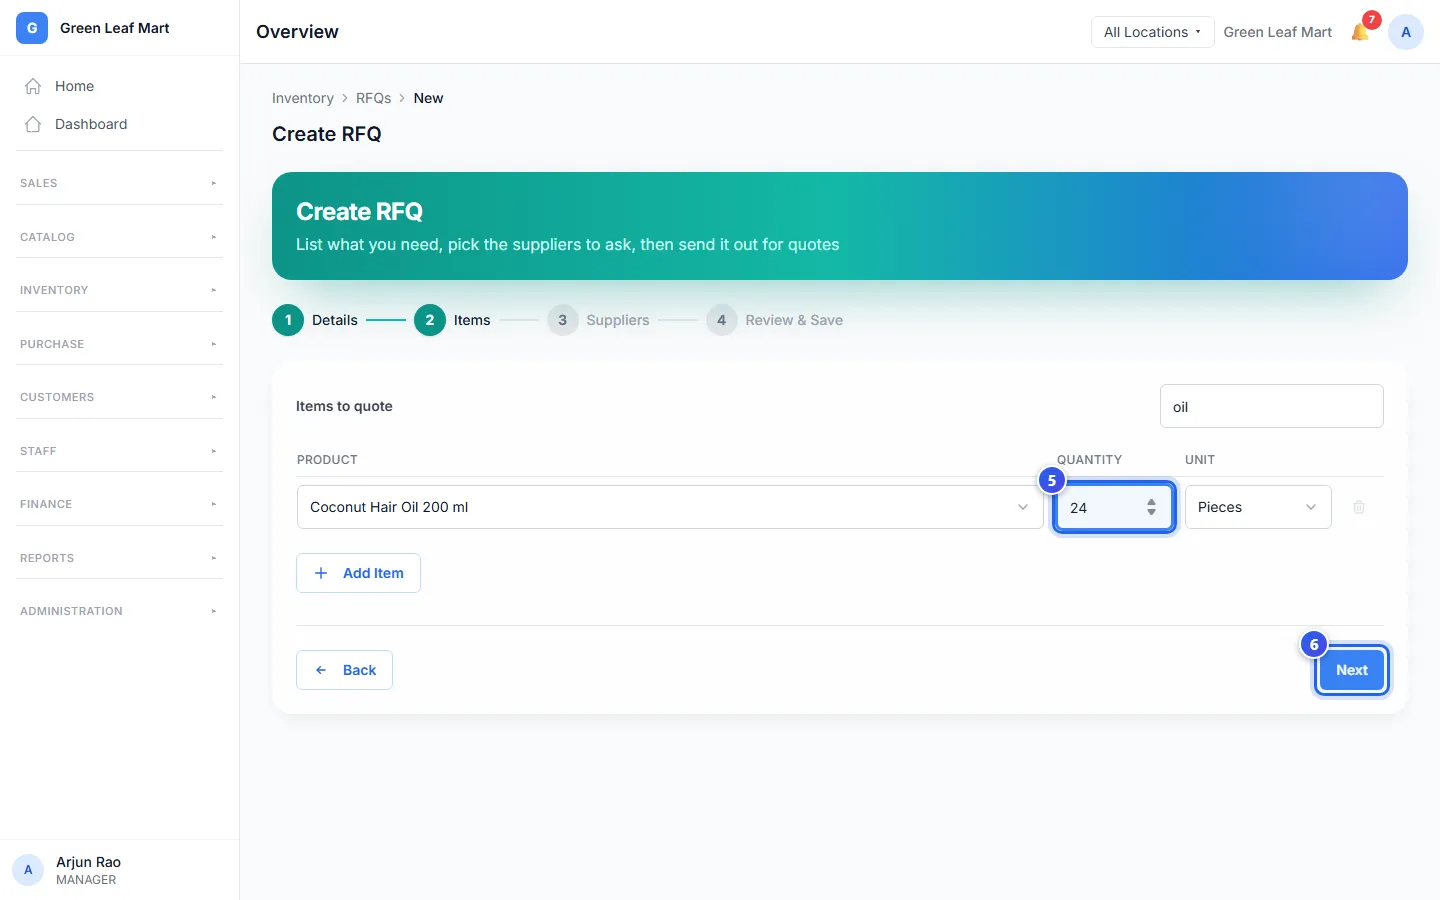
Task: Jump to step 4 Review & Save
Action: pyautogui.click(x=774, y=320)
